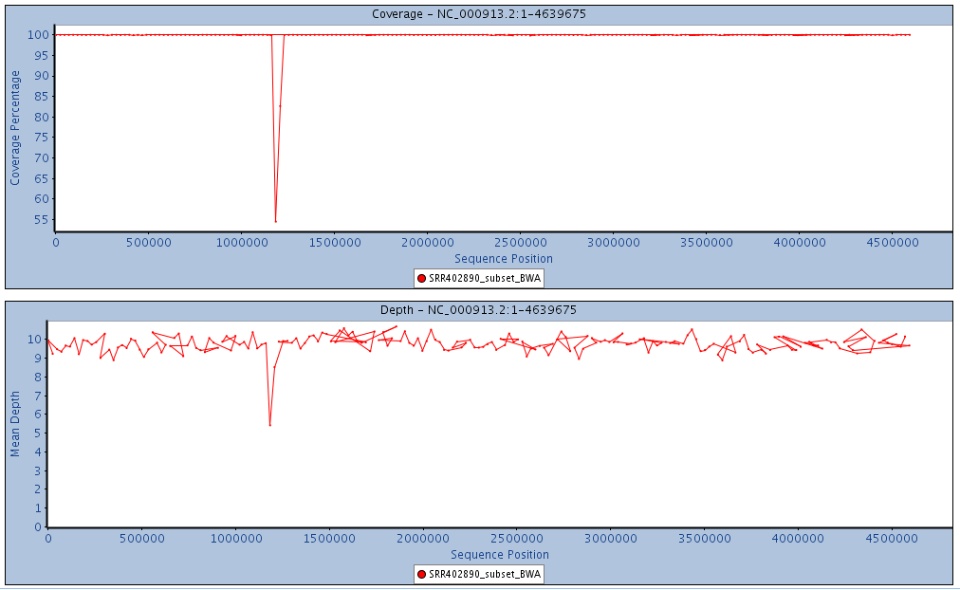960x590 pixels.
Task: Click the red legend marker in Coverage chart
Action: (421, 278)
